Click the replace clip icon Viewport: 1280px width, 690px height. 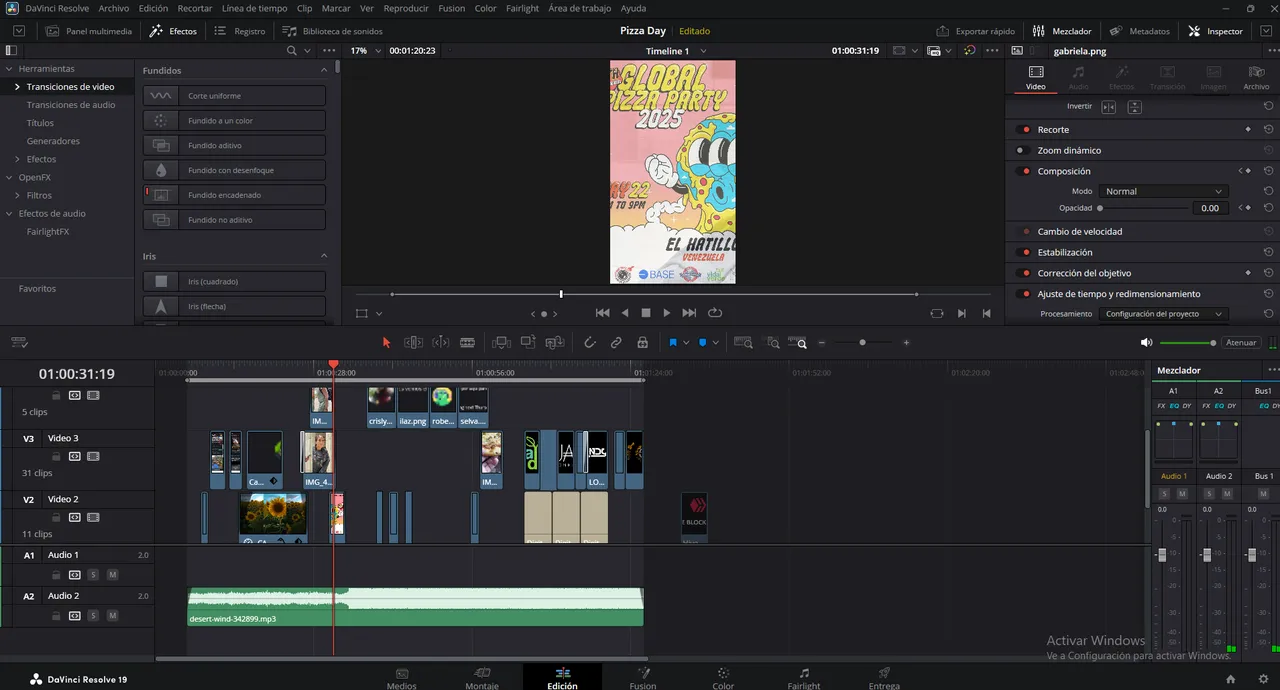[x=555, y=342]
